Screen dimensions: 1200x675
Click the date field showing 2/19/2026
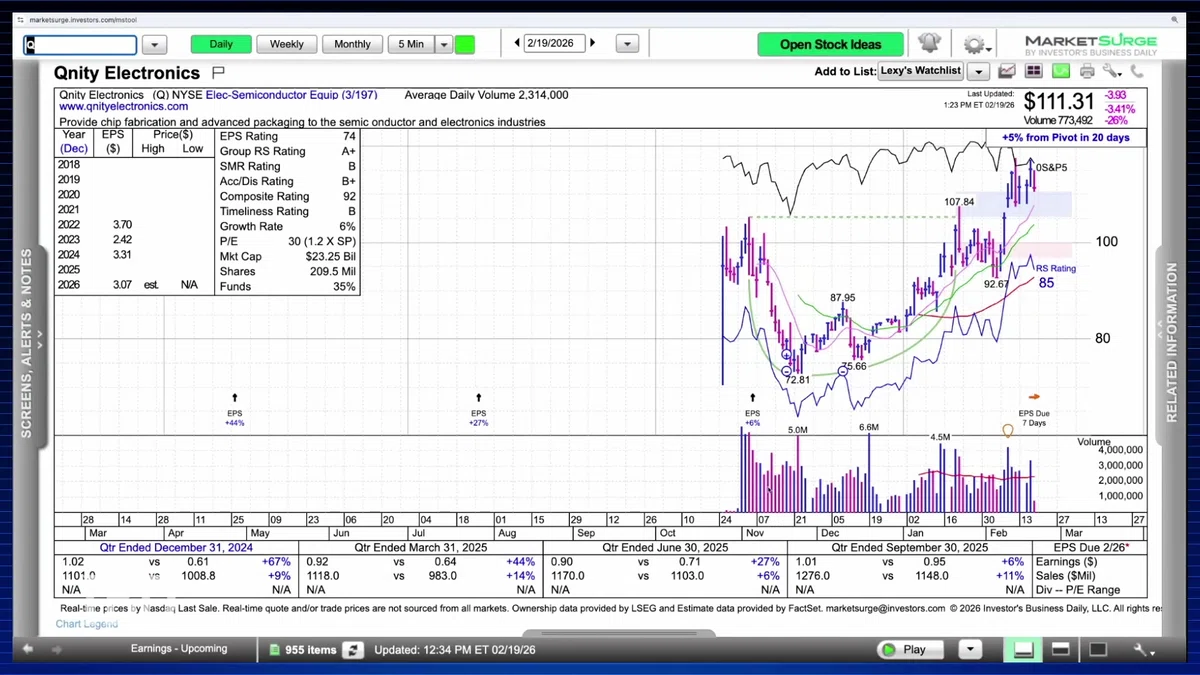555,44
